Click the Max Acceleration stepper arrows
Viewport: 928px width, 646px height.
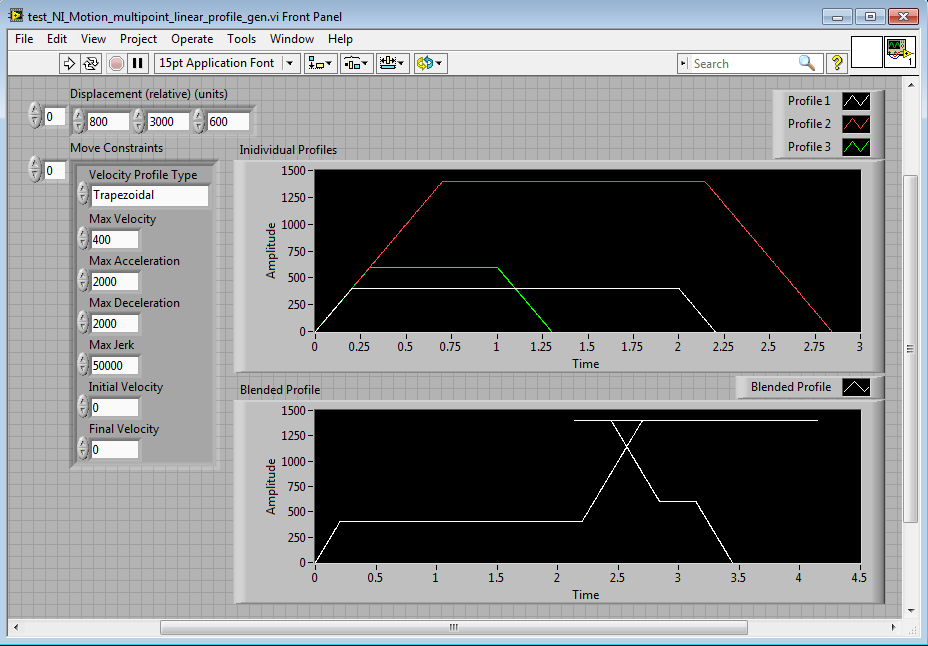tap(83, 281)
